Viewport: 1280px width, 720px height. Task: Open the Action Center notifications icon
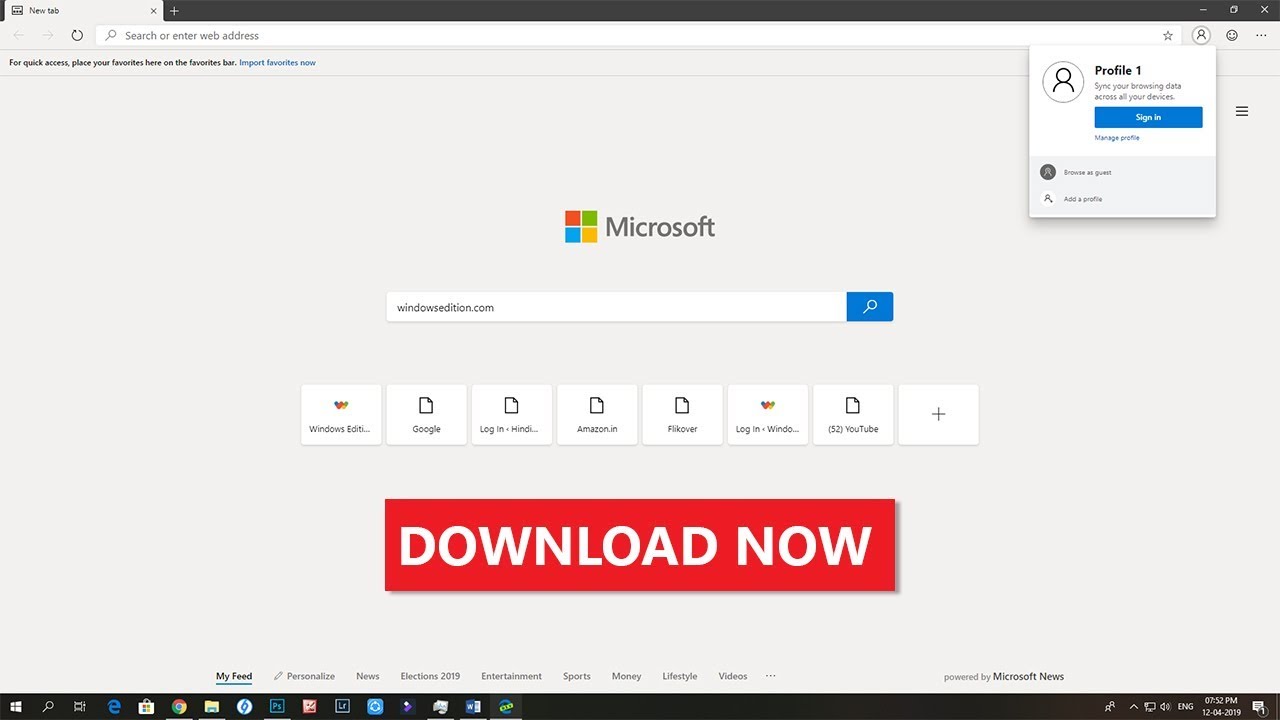1259,707
